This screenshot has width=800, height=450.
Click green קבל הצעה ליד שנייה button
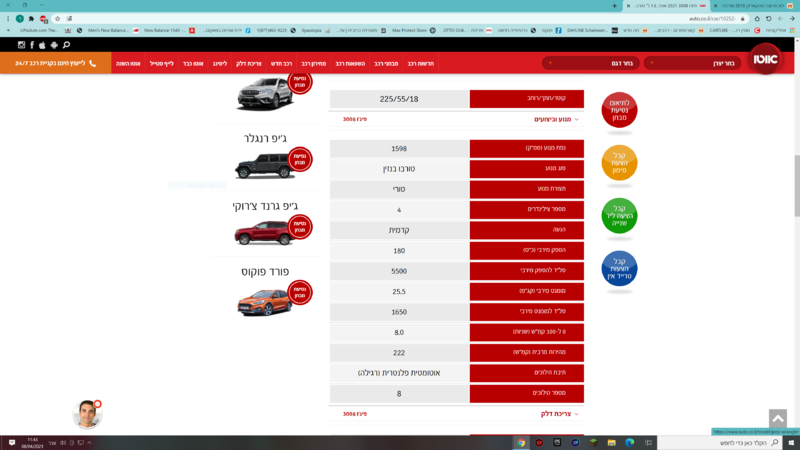(619, 216)
